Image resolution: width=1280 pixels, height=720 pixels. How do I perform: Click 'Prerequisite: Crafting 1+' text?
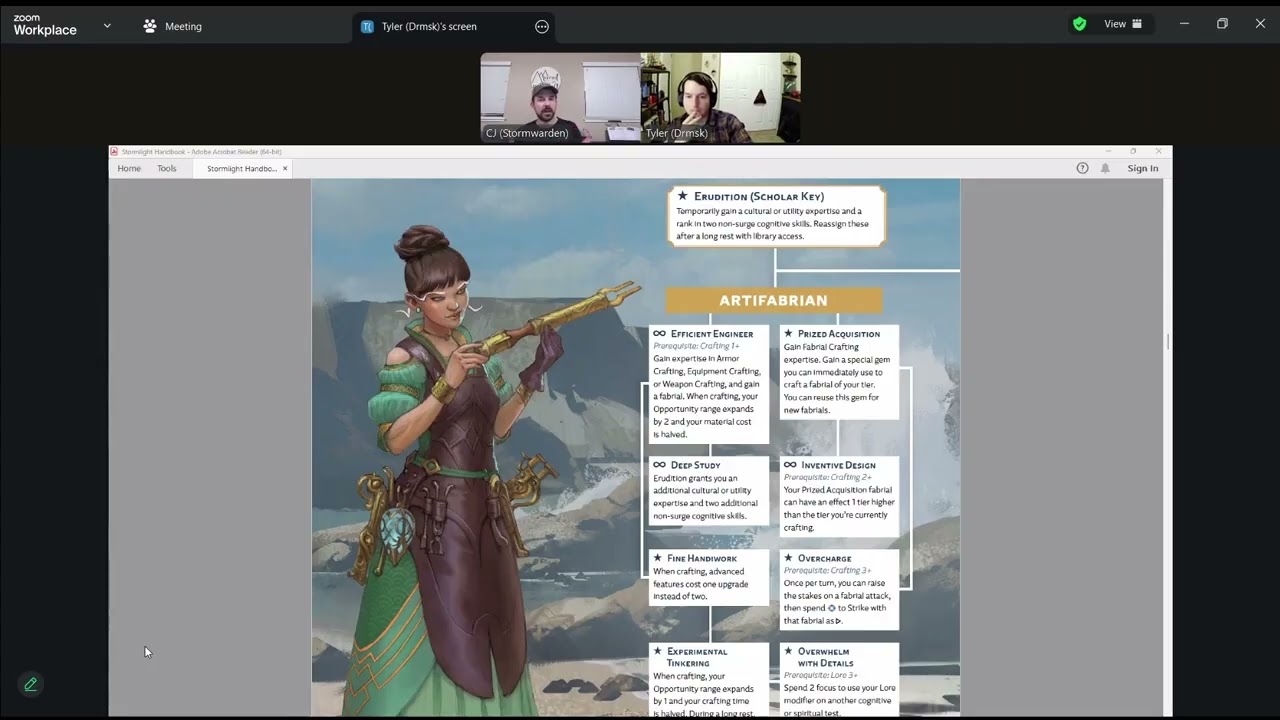[696, 346]
